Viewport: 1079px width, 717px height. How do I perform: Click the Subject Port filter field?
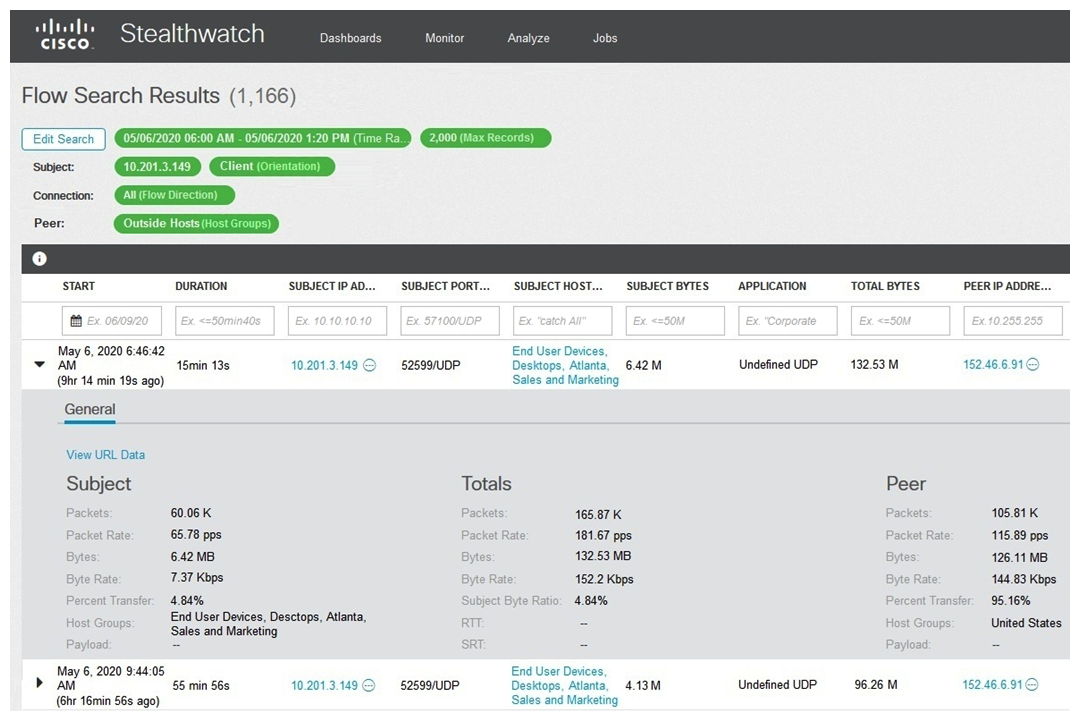450,321
